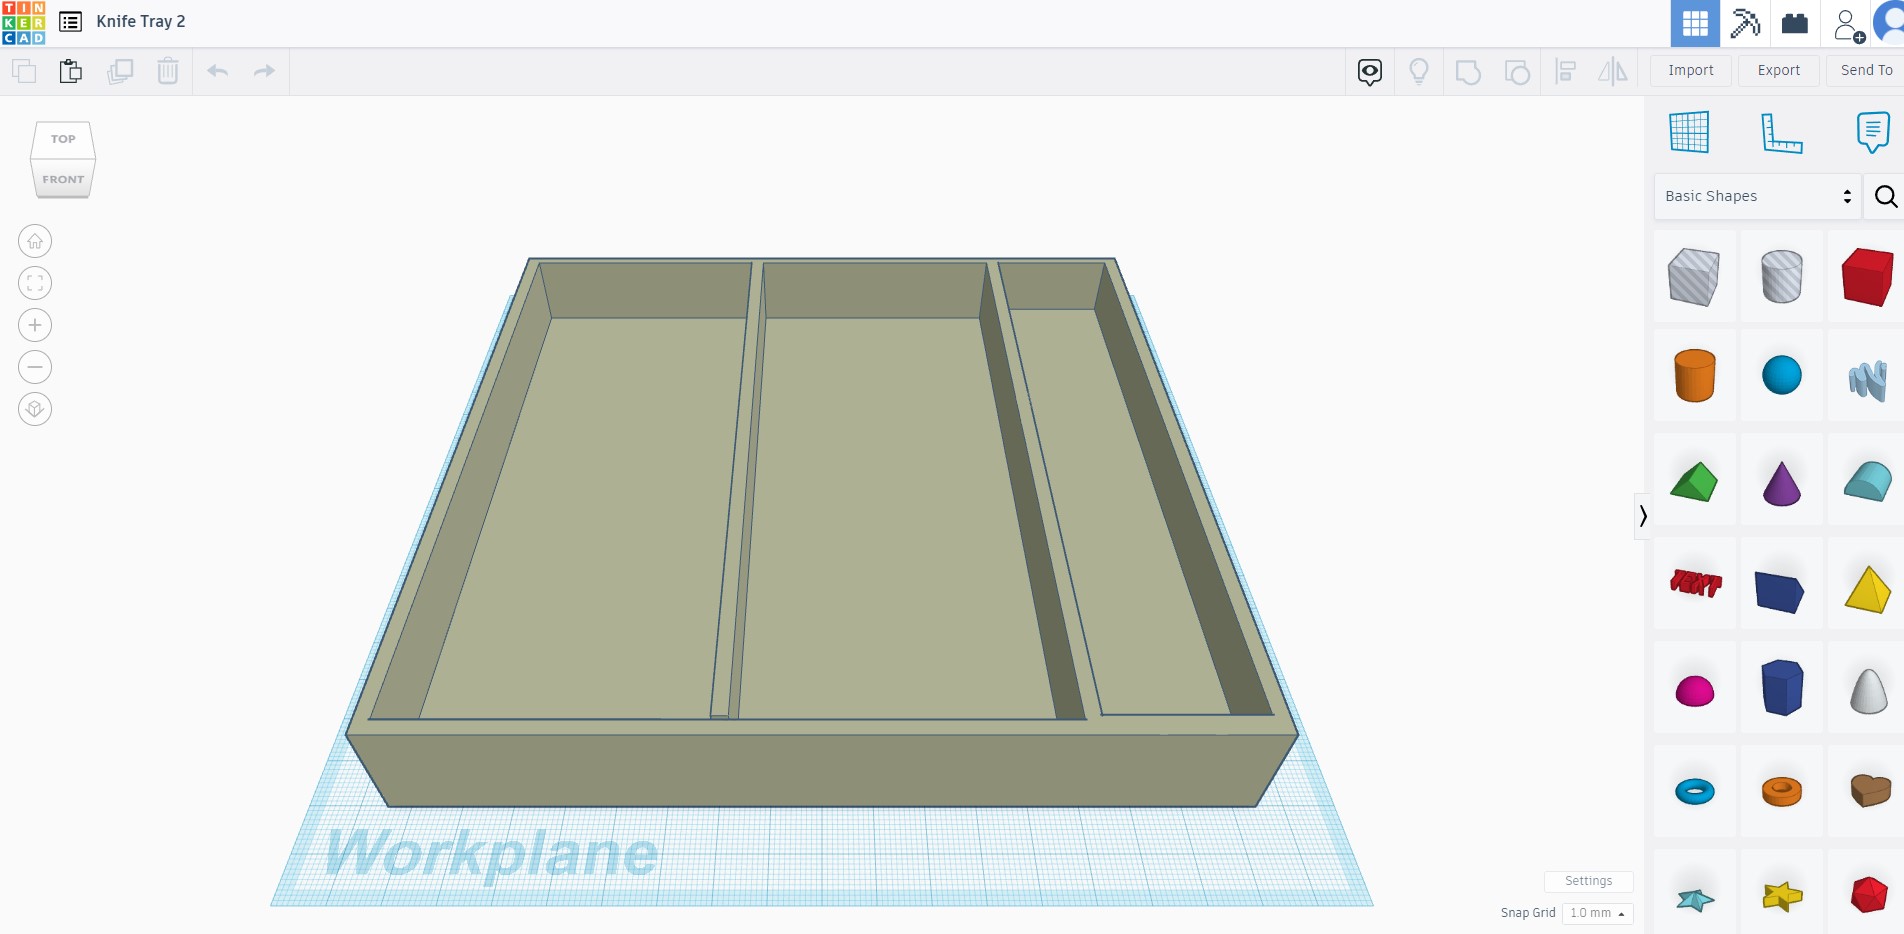1904x934 pixels.
Task: Select the orange Cylinder shape
Action: click(x=1694, y=375)
